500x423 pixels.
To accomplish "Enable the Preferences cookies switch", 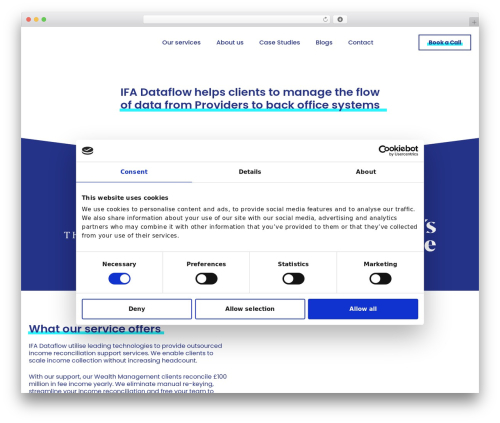I will 206,279.
